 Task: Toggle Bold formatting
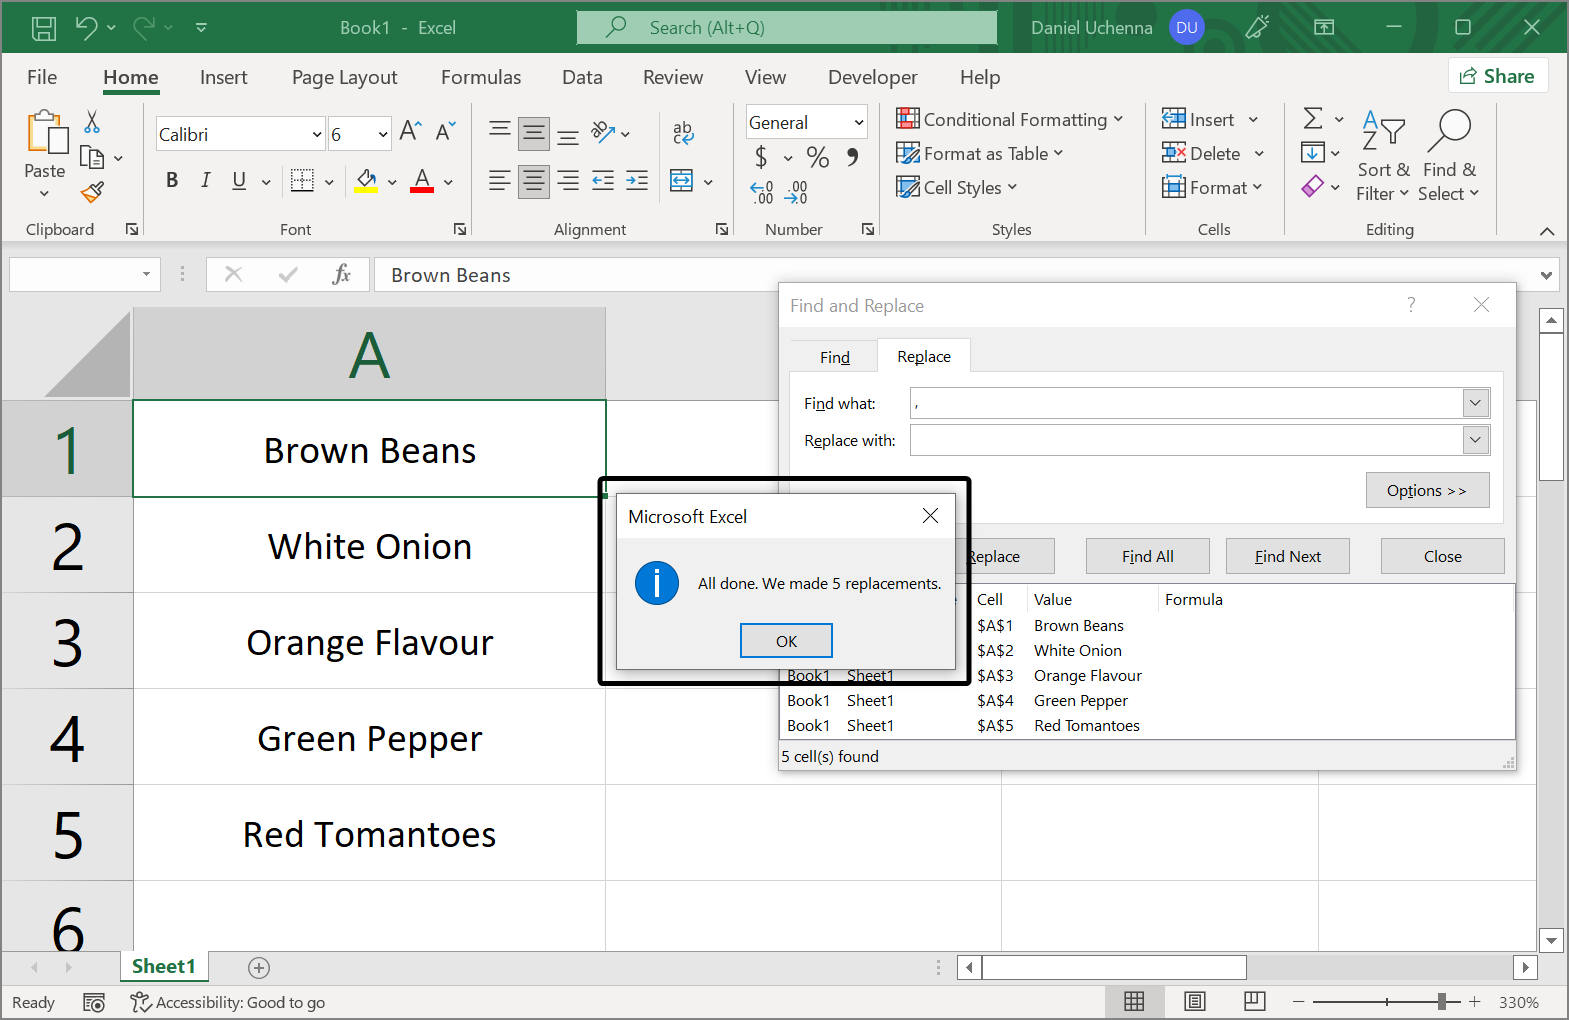172,180
